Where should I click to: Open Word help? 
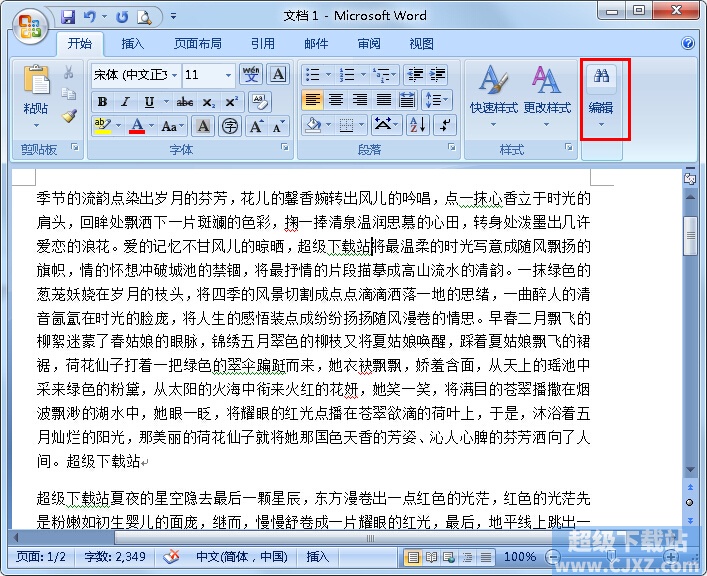tap(688, 43)
